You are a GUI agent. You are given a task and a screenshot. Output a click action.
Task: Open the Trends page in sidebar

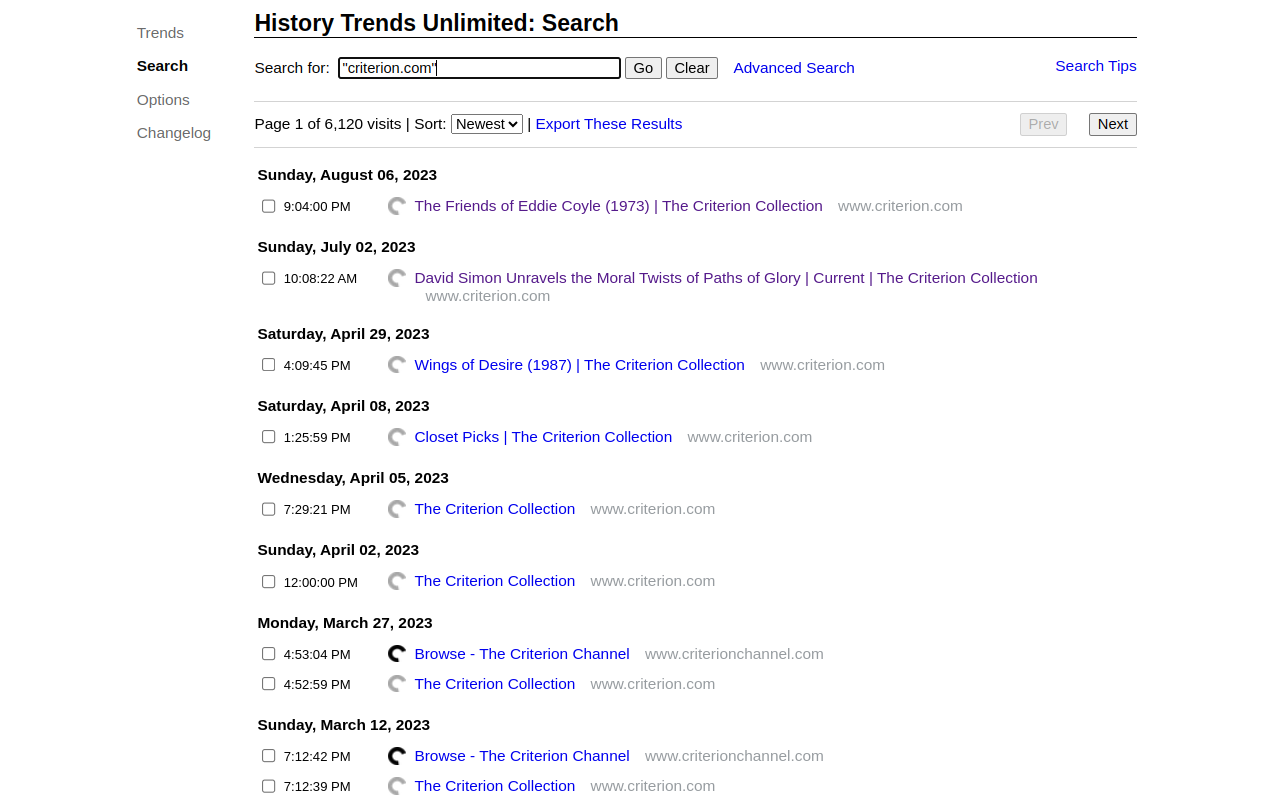point(160,33)
